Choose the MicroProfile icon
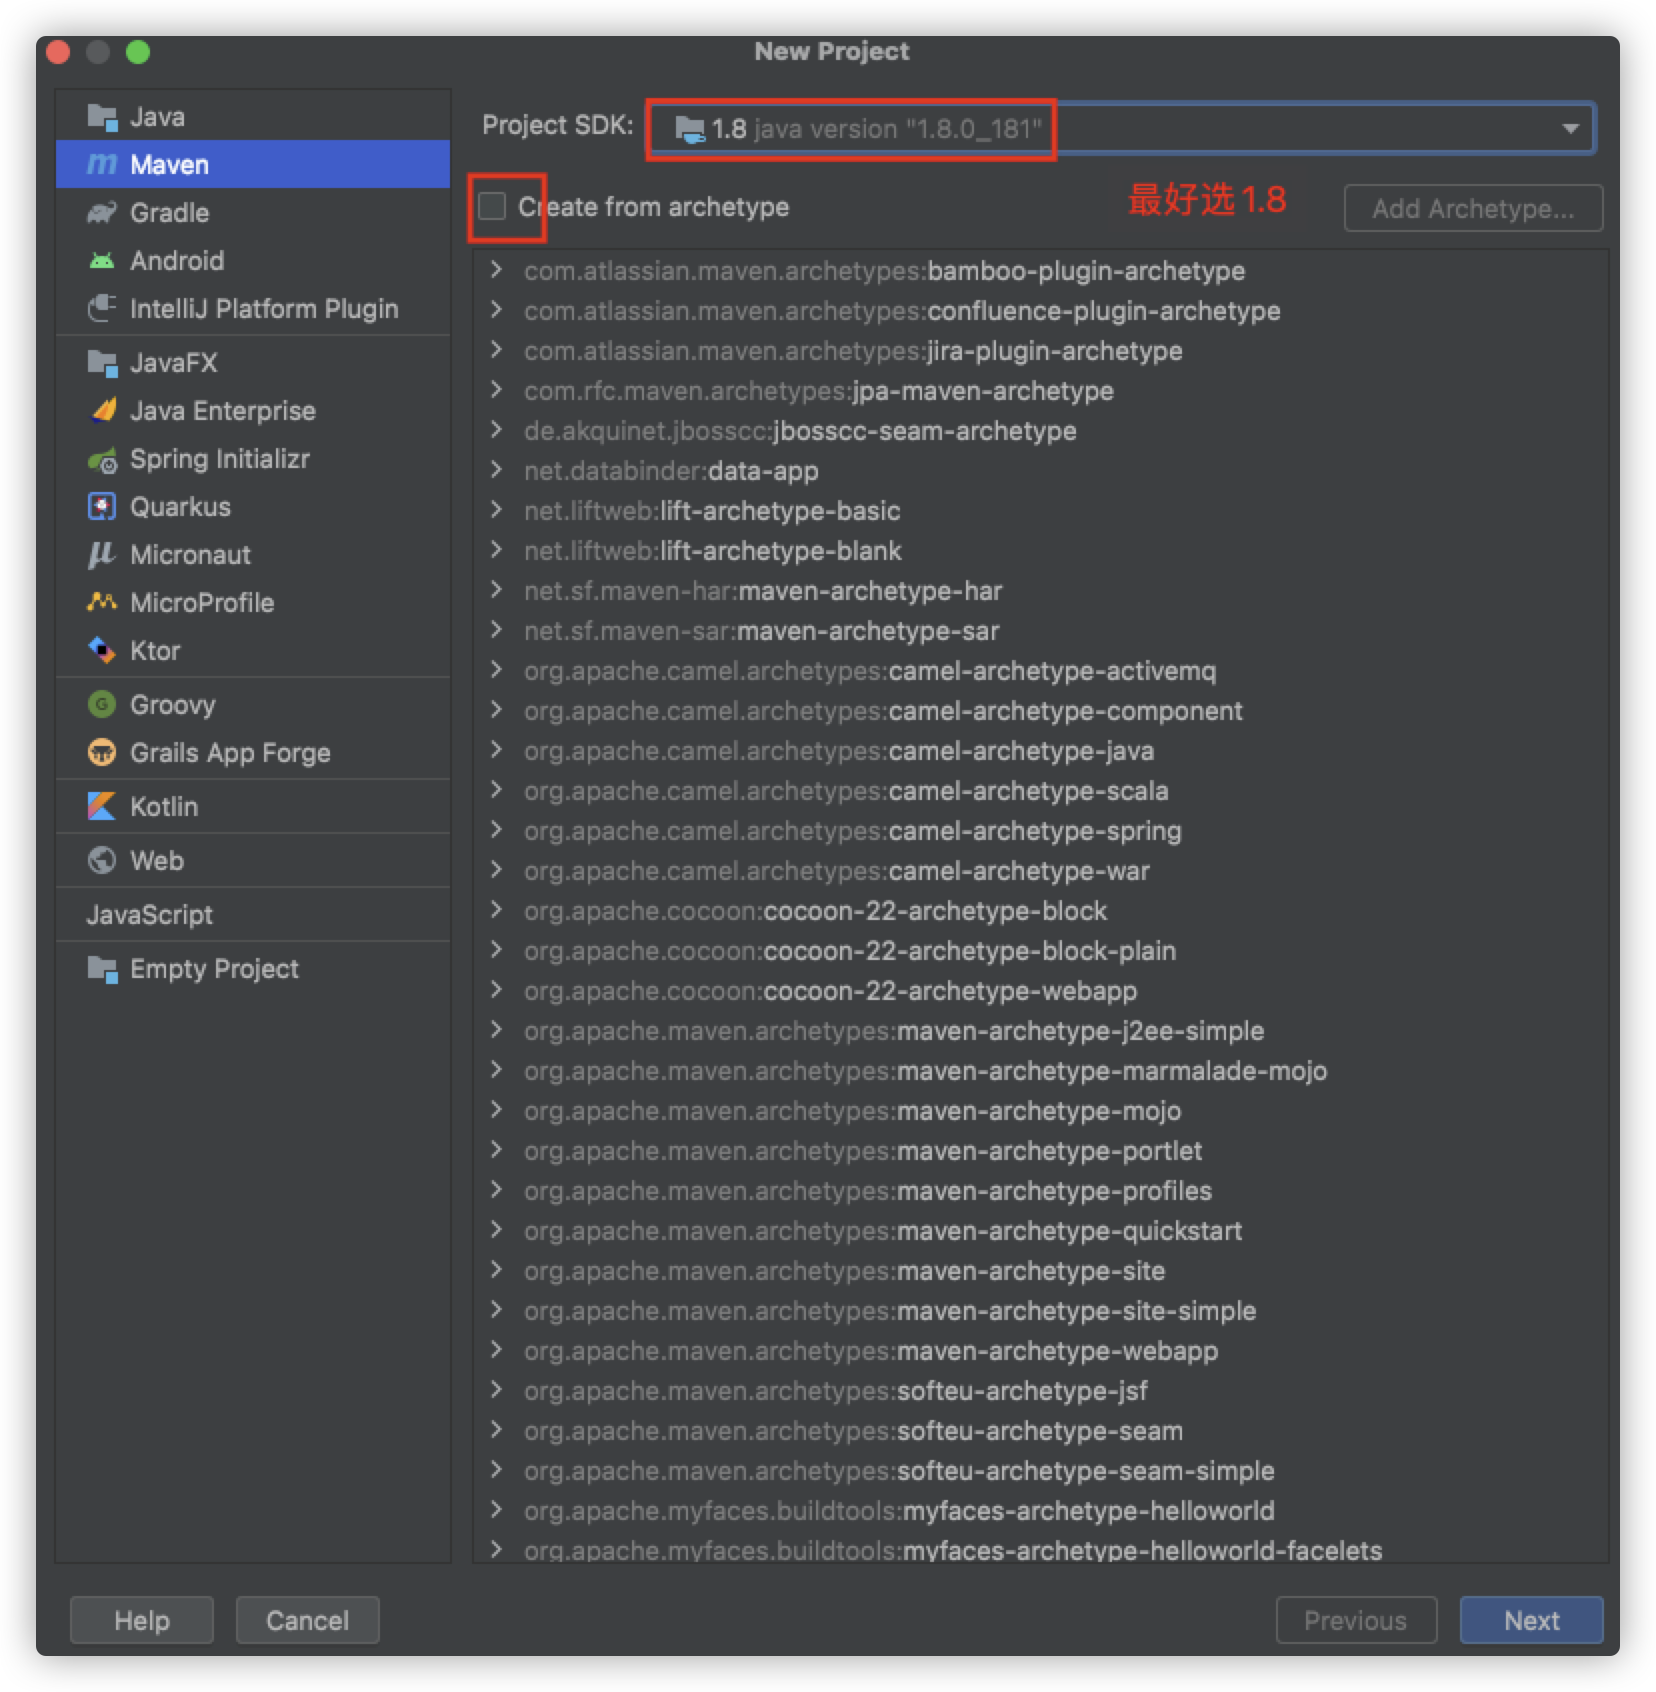This screenshot has width=1656, height=1692. pyautogui.click(x=102, y=602)
